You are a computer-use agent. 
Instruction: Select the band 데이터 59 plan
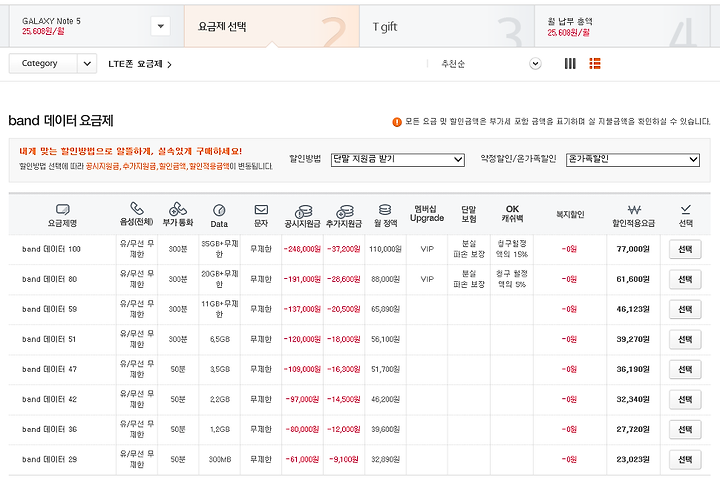click(685, 309)
